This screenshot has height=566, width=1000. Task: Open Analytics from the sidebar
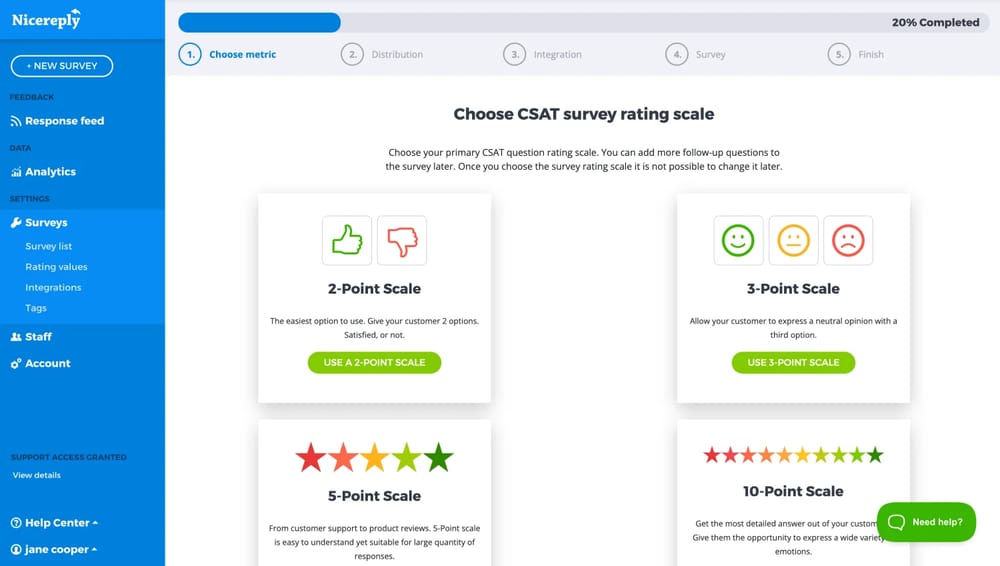click(50, 172)
